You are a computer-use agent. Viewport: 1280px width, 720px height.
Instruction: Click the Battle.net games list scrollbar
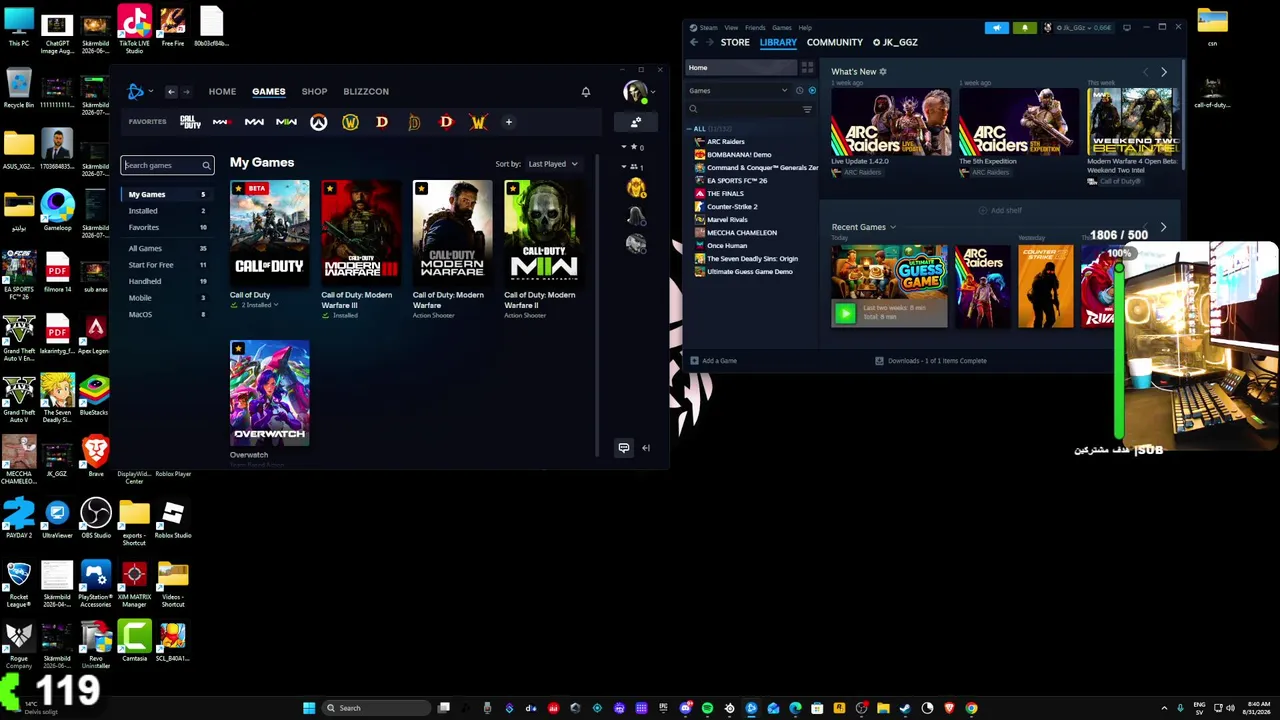tap(597, 305)
